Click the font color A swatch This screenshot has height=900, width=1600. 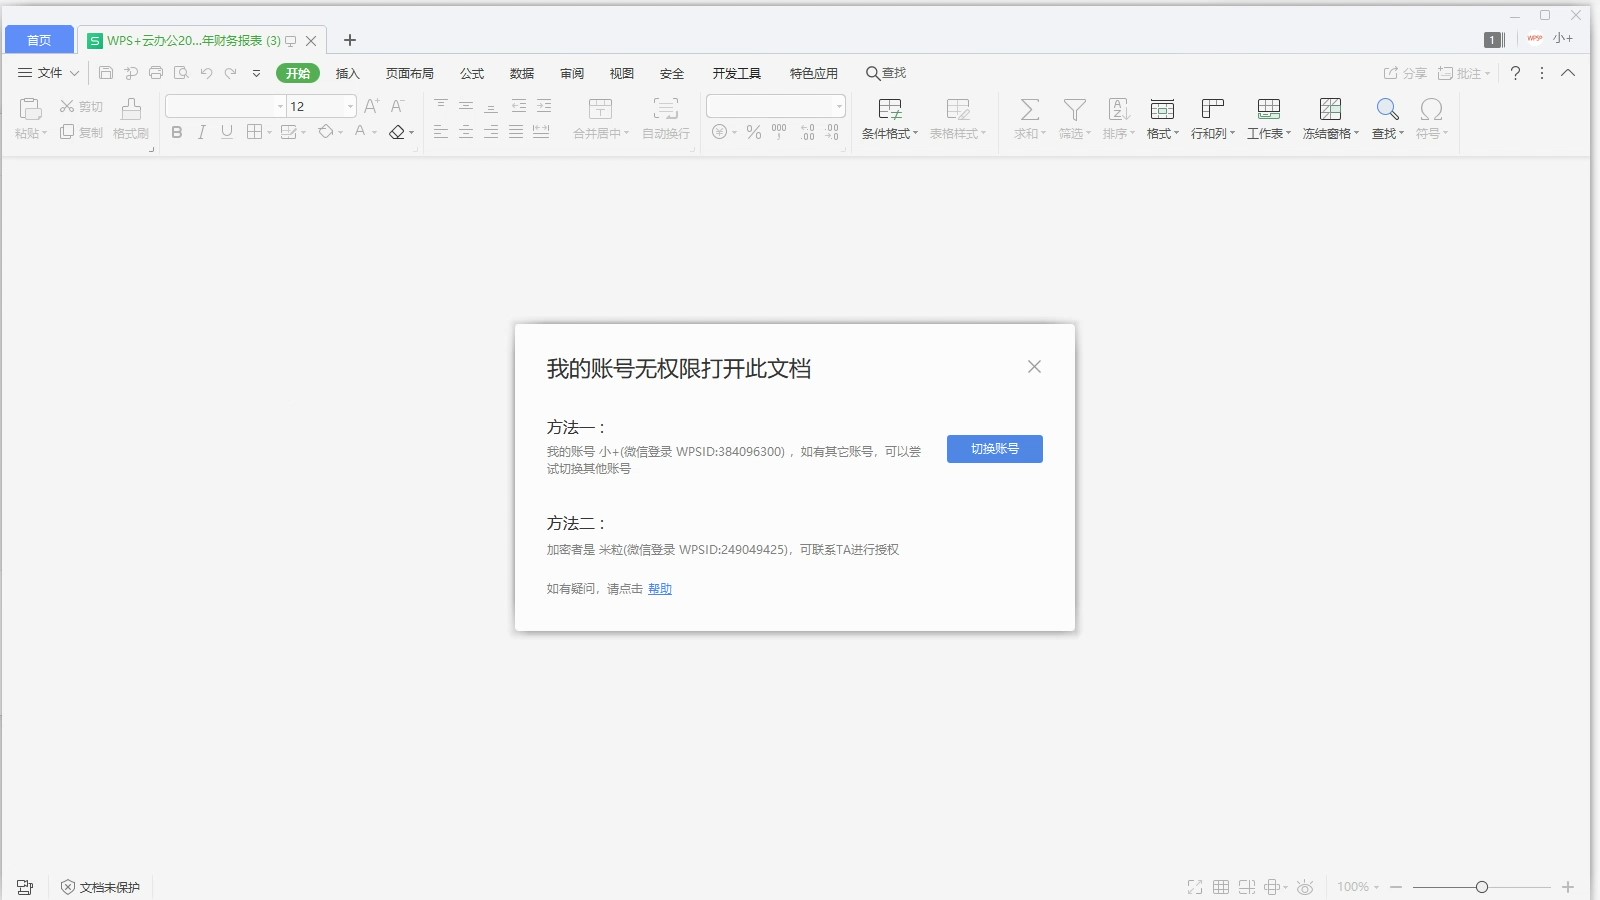click(360, 132)
